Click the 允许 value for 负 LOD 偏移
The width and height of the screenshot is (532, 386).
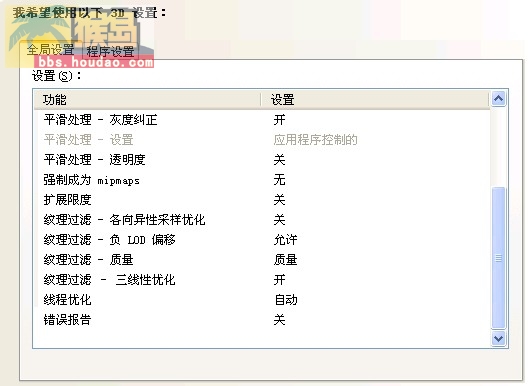pyautogui.click(x=286, y=240)
